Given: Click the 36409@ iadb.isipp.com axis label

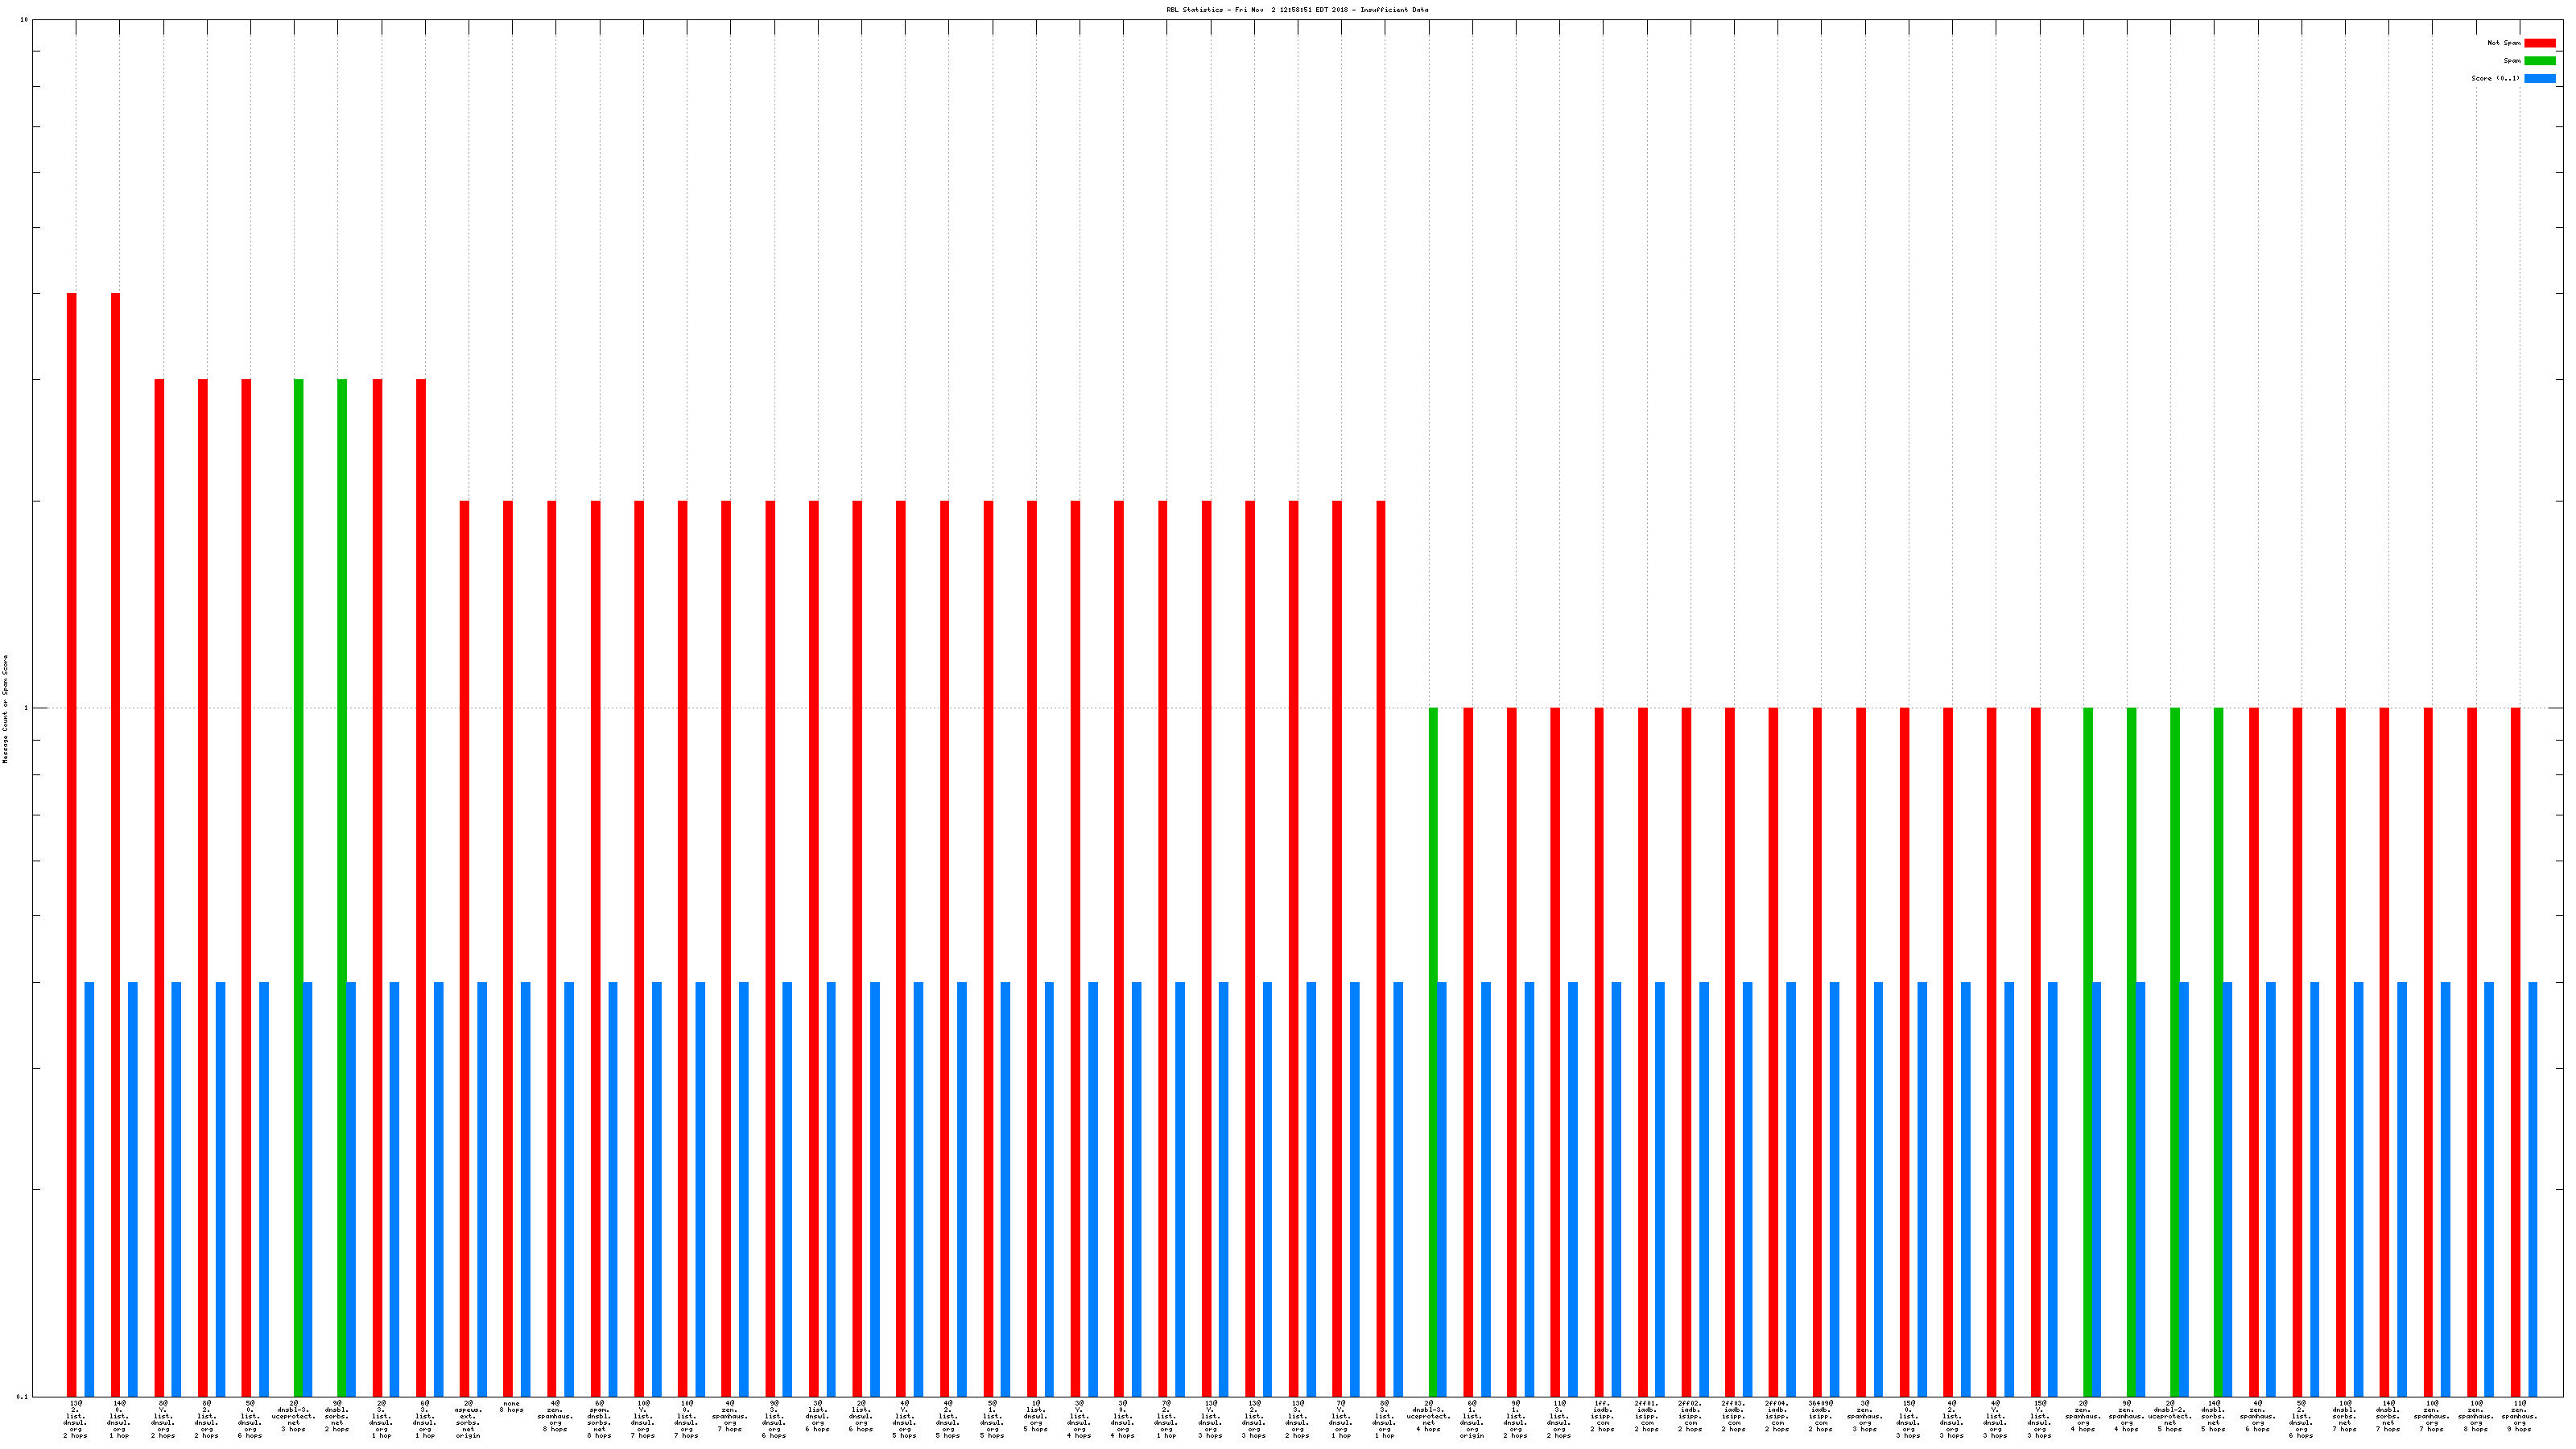Looking at the screenshot, I should click(1820, 1416).
